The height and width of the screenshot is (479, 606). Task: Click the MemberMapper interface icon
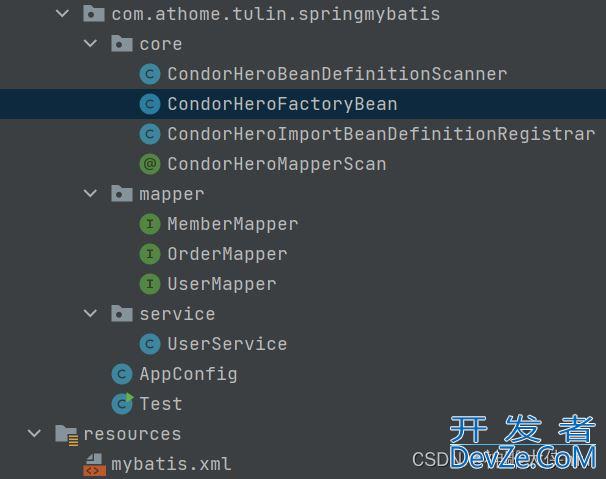(150, 224)
